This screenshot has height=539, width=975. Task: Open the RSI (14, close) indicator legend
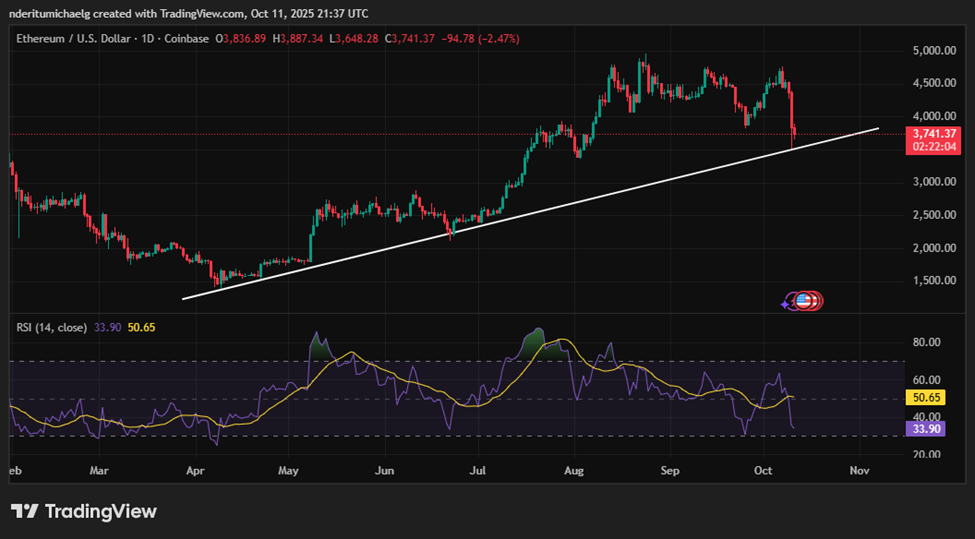coord(51,327)
